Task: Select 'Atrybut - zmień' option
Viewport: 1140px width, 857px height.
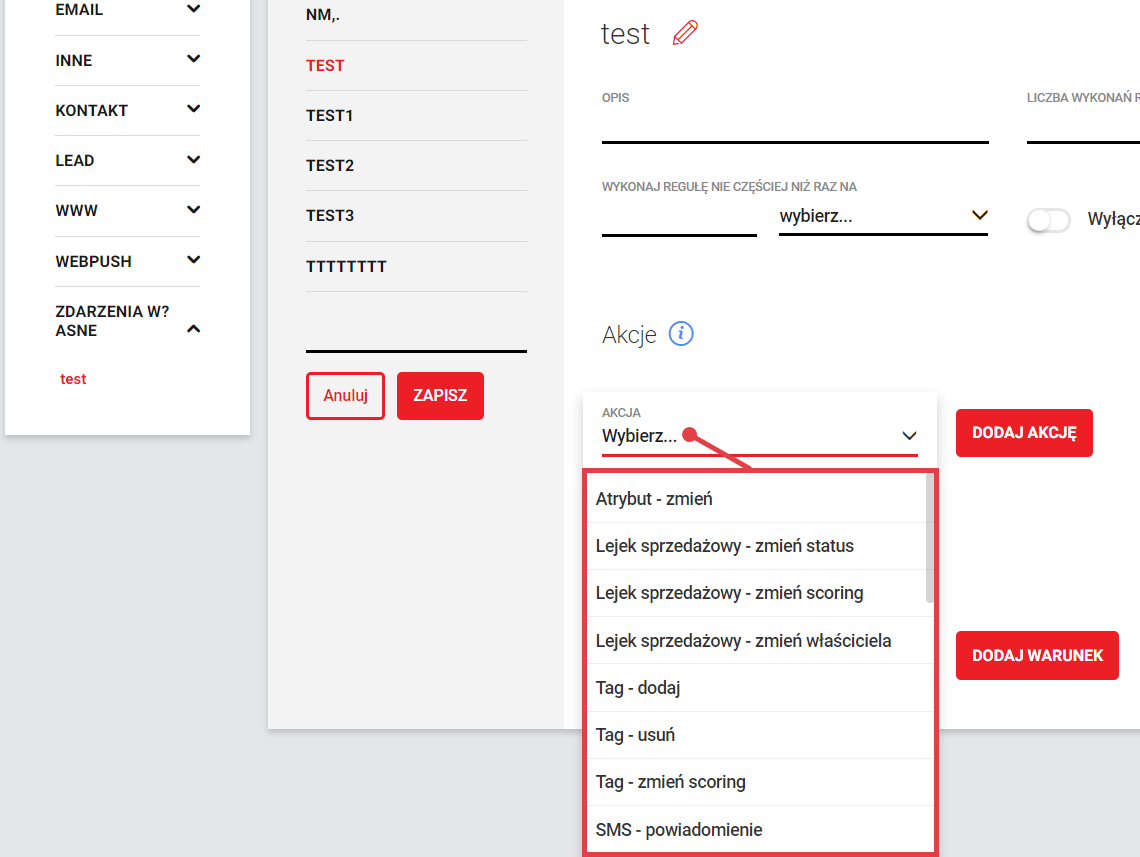Action: click(x=654, y=499)
